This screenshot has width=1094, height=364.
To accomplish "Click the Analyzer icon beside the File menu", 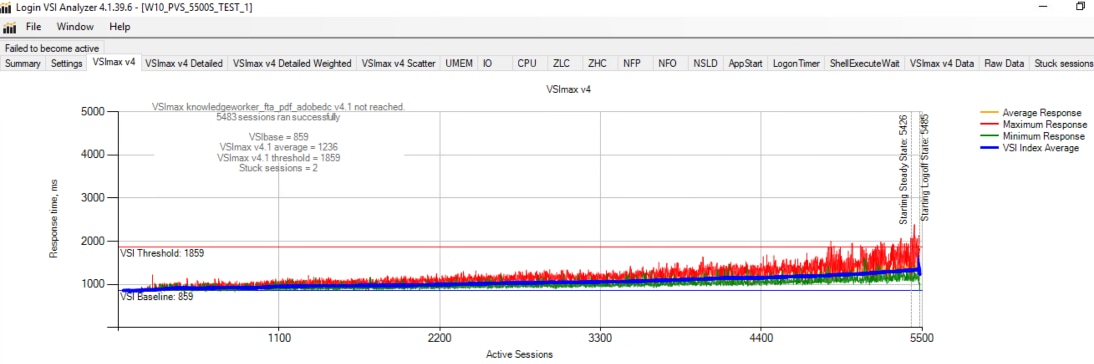I will [10, 27].
